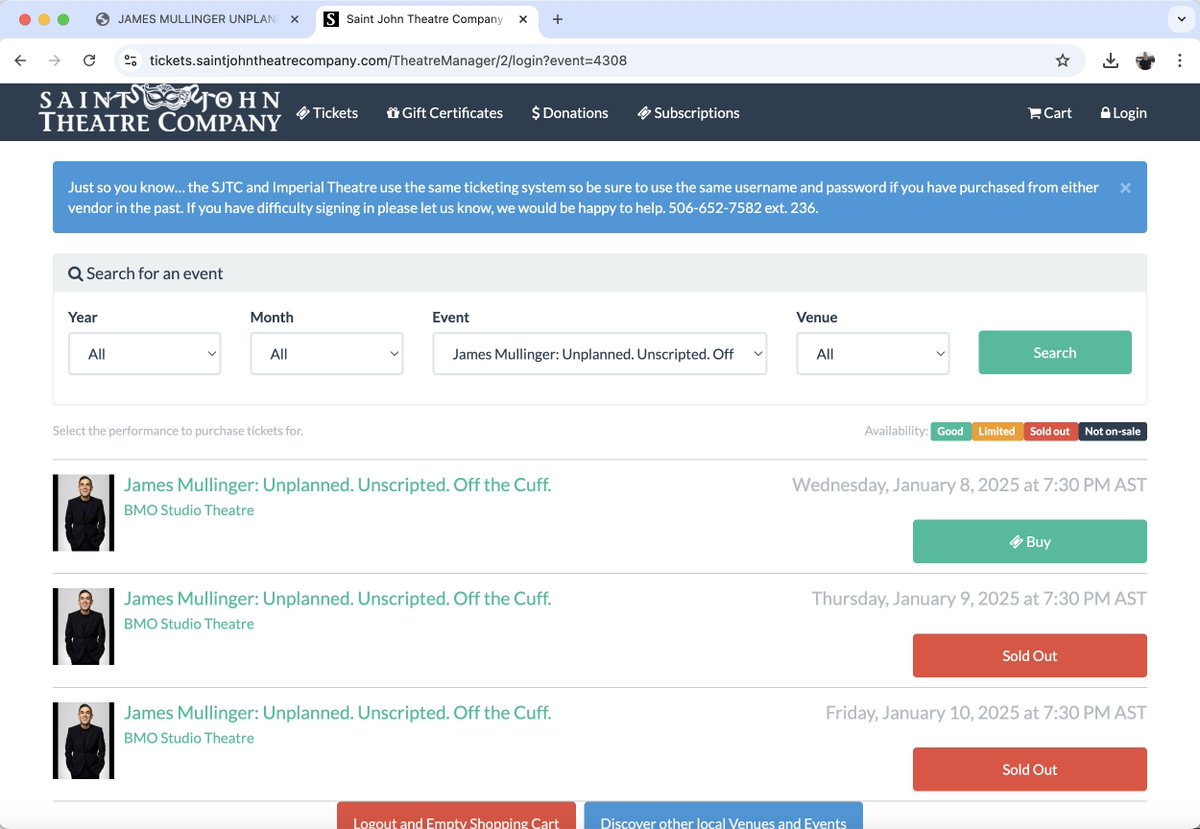Click the Good availability badge
Screen dimensions: 1200x829
950,431
